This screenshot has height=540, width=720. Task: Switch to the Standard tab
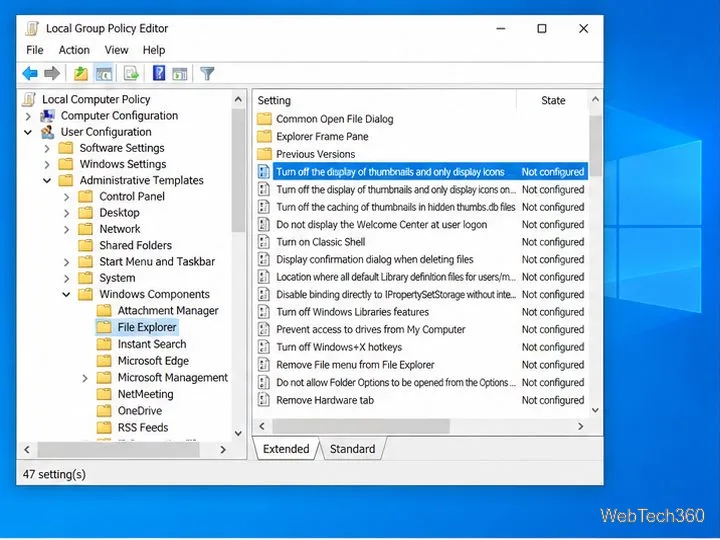click(x=352, y=449)
